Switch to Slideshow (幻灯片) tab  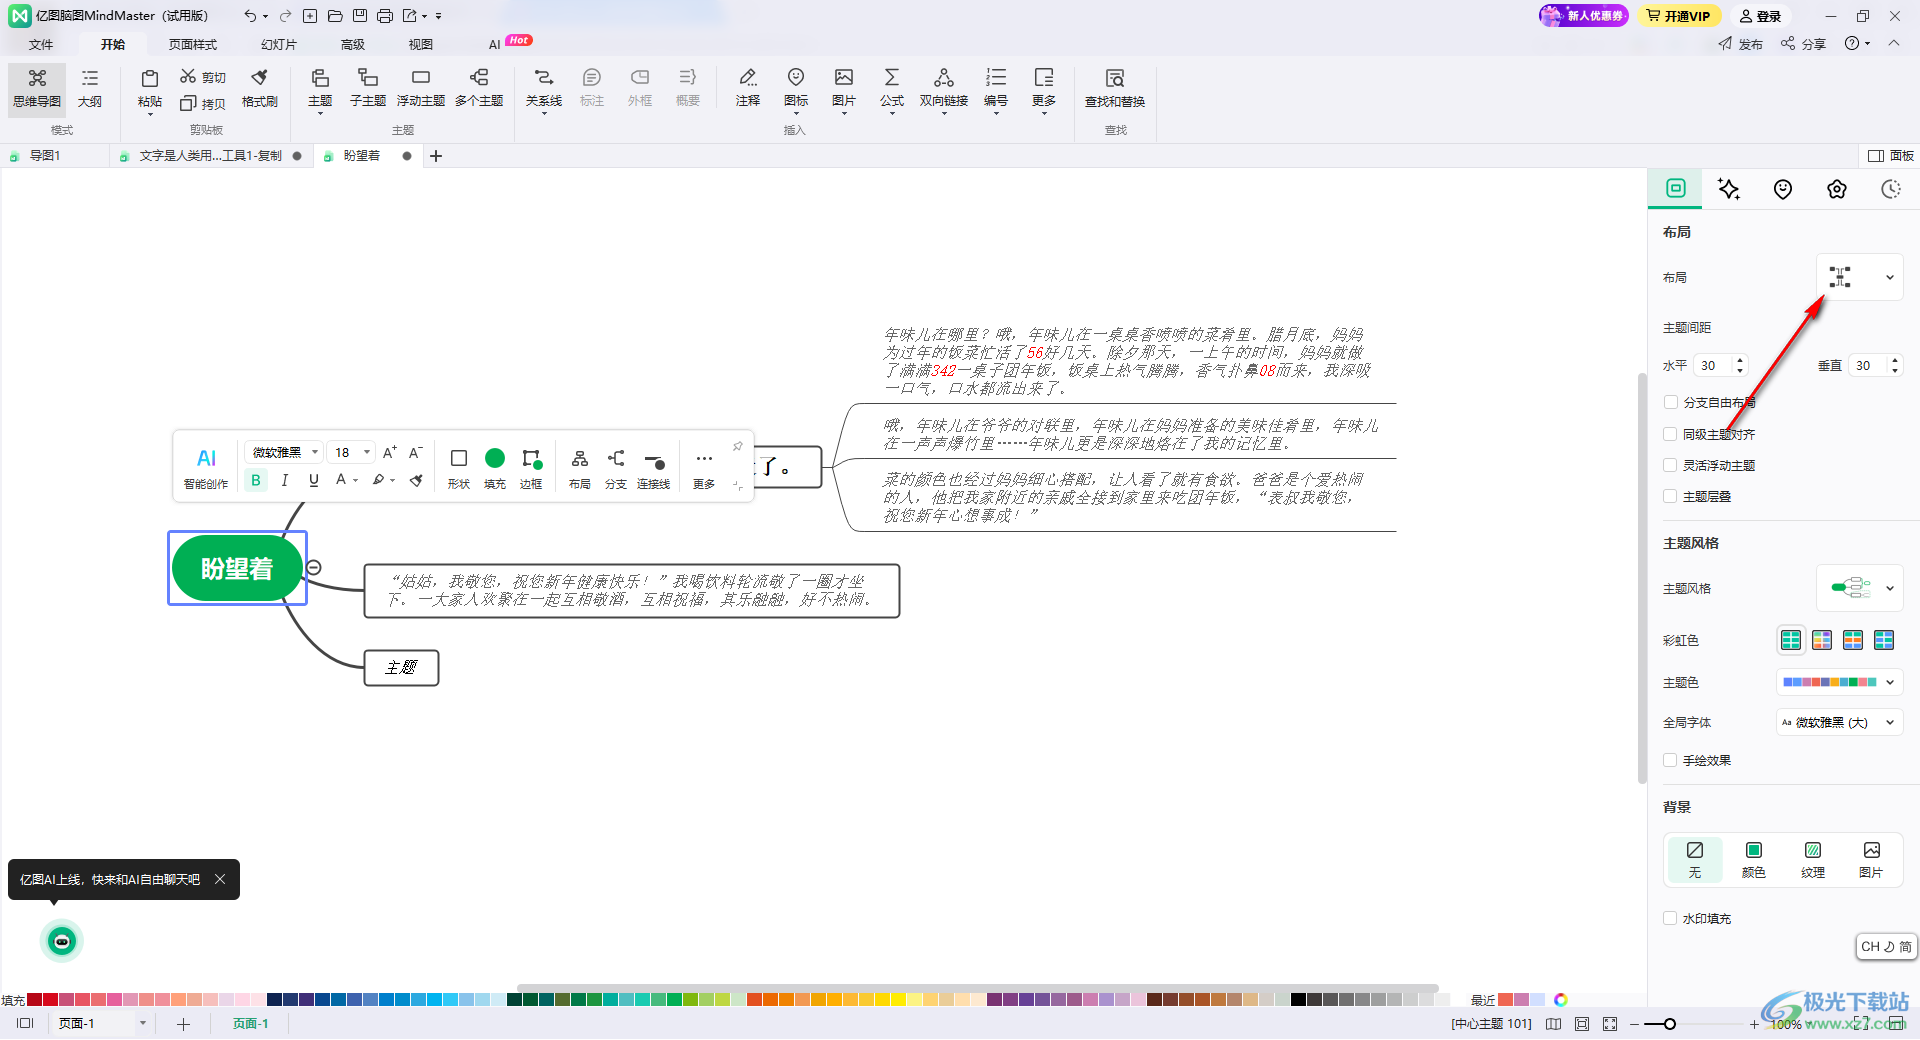pos(279,44)
